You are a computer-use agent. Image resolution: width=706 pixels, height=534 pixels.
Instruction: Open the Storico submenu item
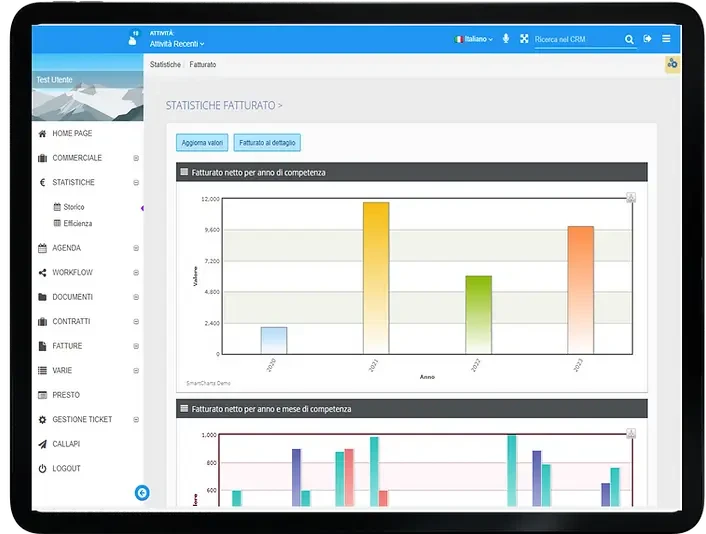click(x=74, y=207)
